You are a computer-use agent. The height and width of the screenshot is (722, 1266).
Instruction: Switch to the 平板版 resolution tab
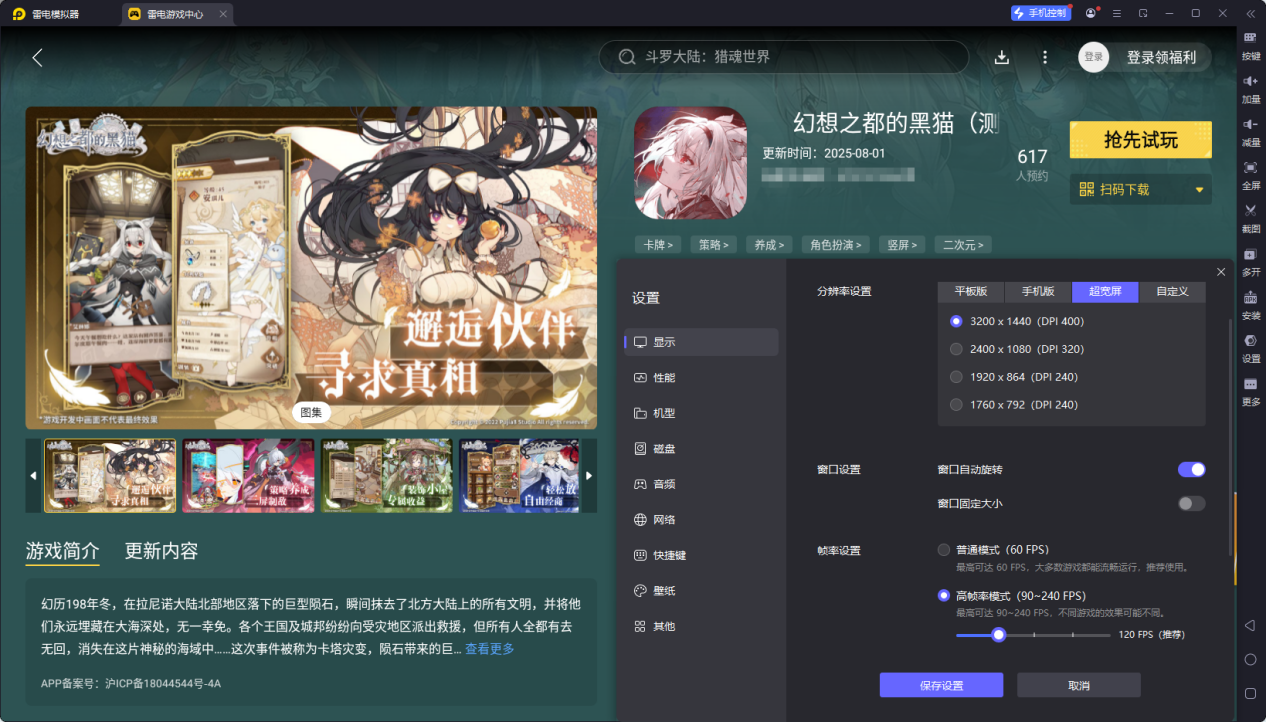(970, 292)
